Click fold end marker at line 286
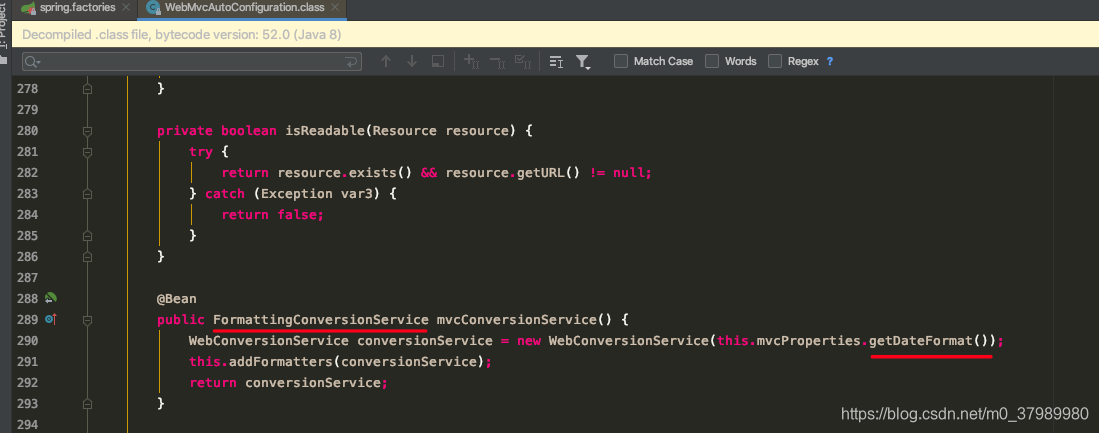The width and height of the screenshot is (1099, 433). click(88, 256)
